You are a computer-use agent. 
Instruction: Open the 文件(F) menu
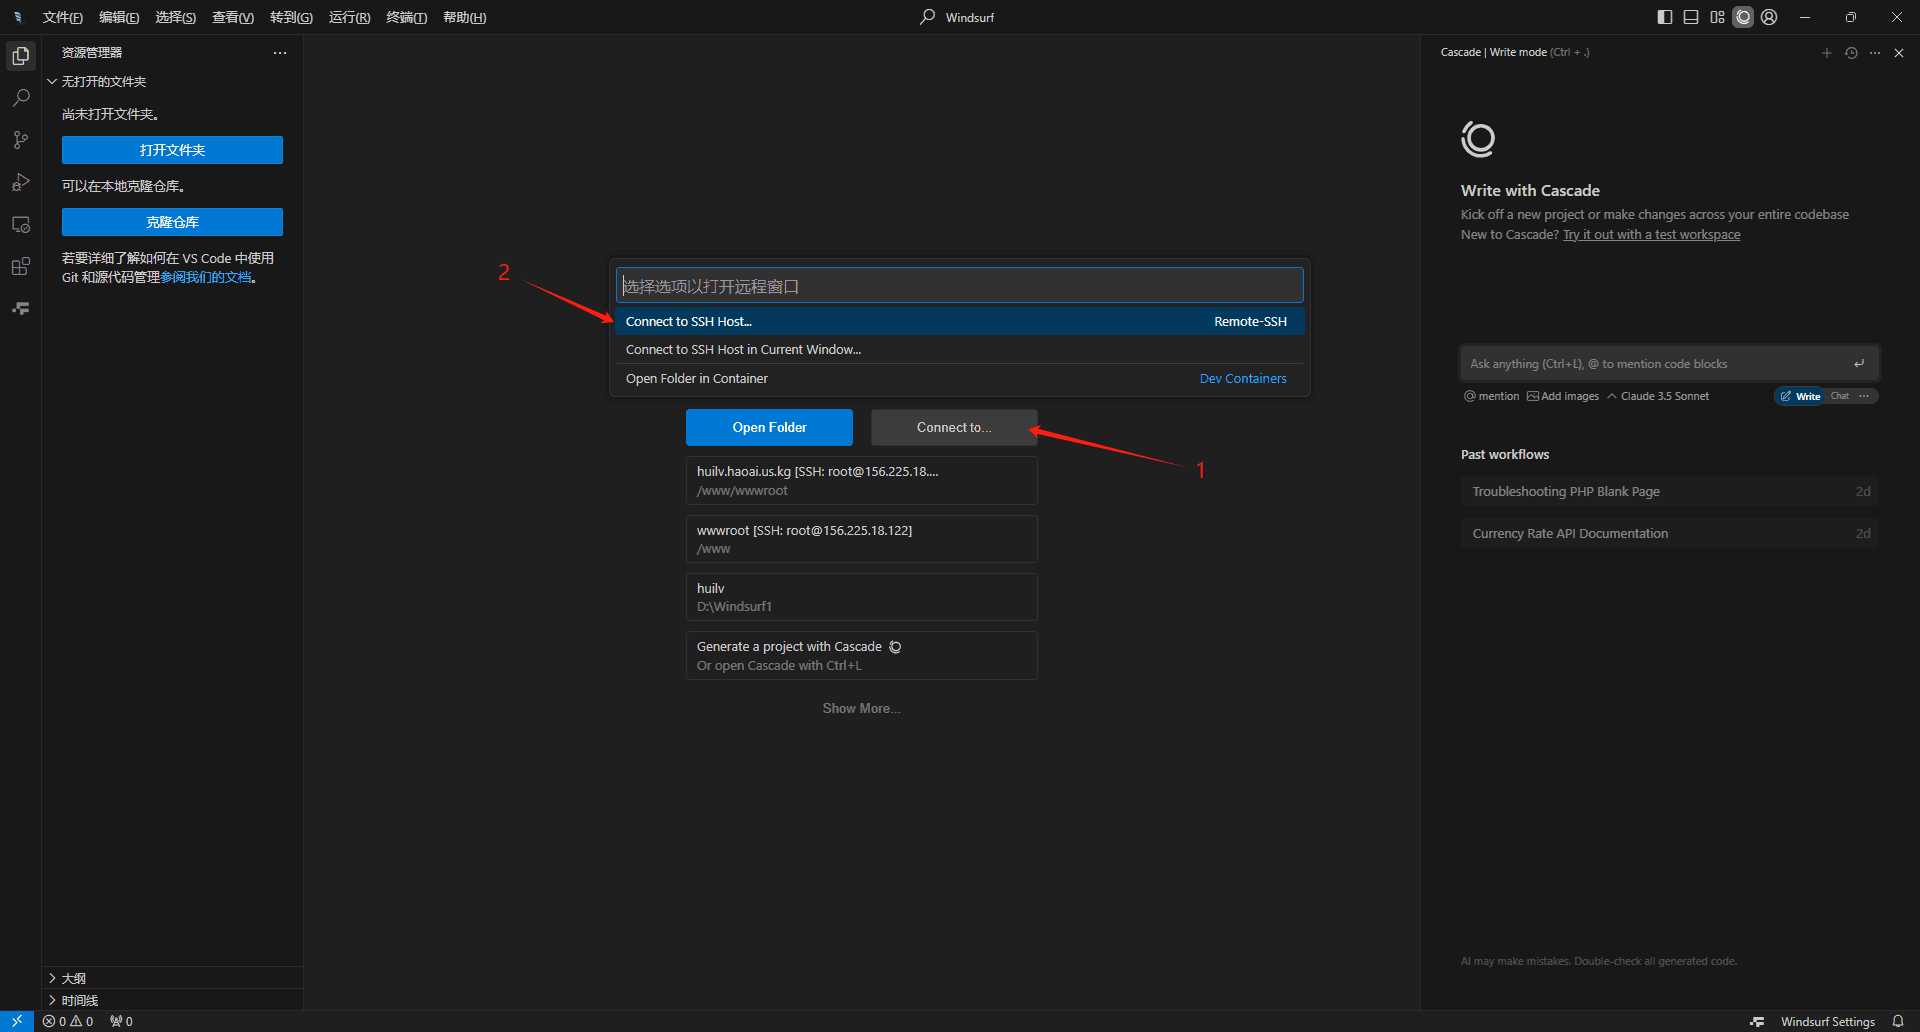(63, 17)
